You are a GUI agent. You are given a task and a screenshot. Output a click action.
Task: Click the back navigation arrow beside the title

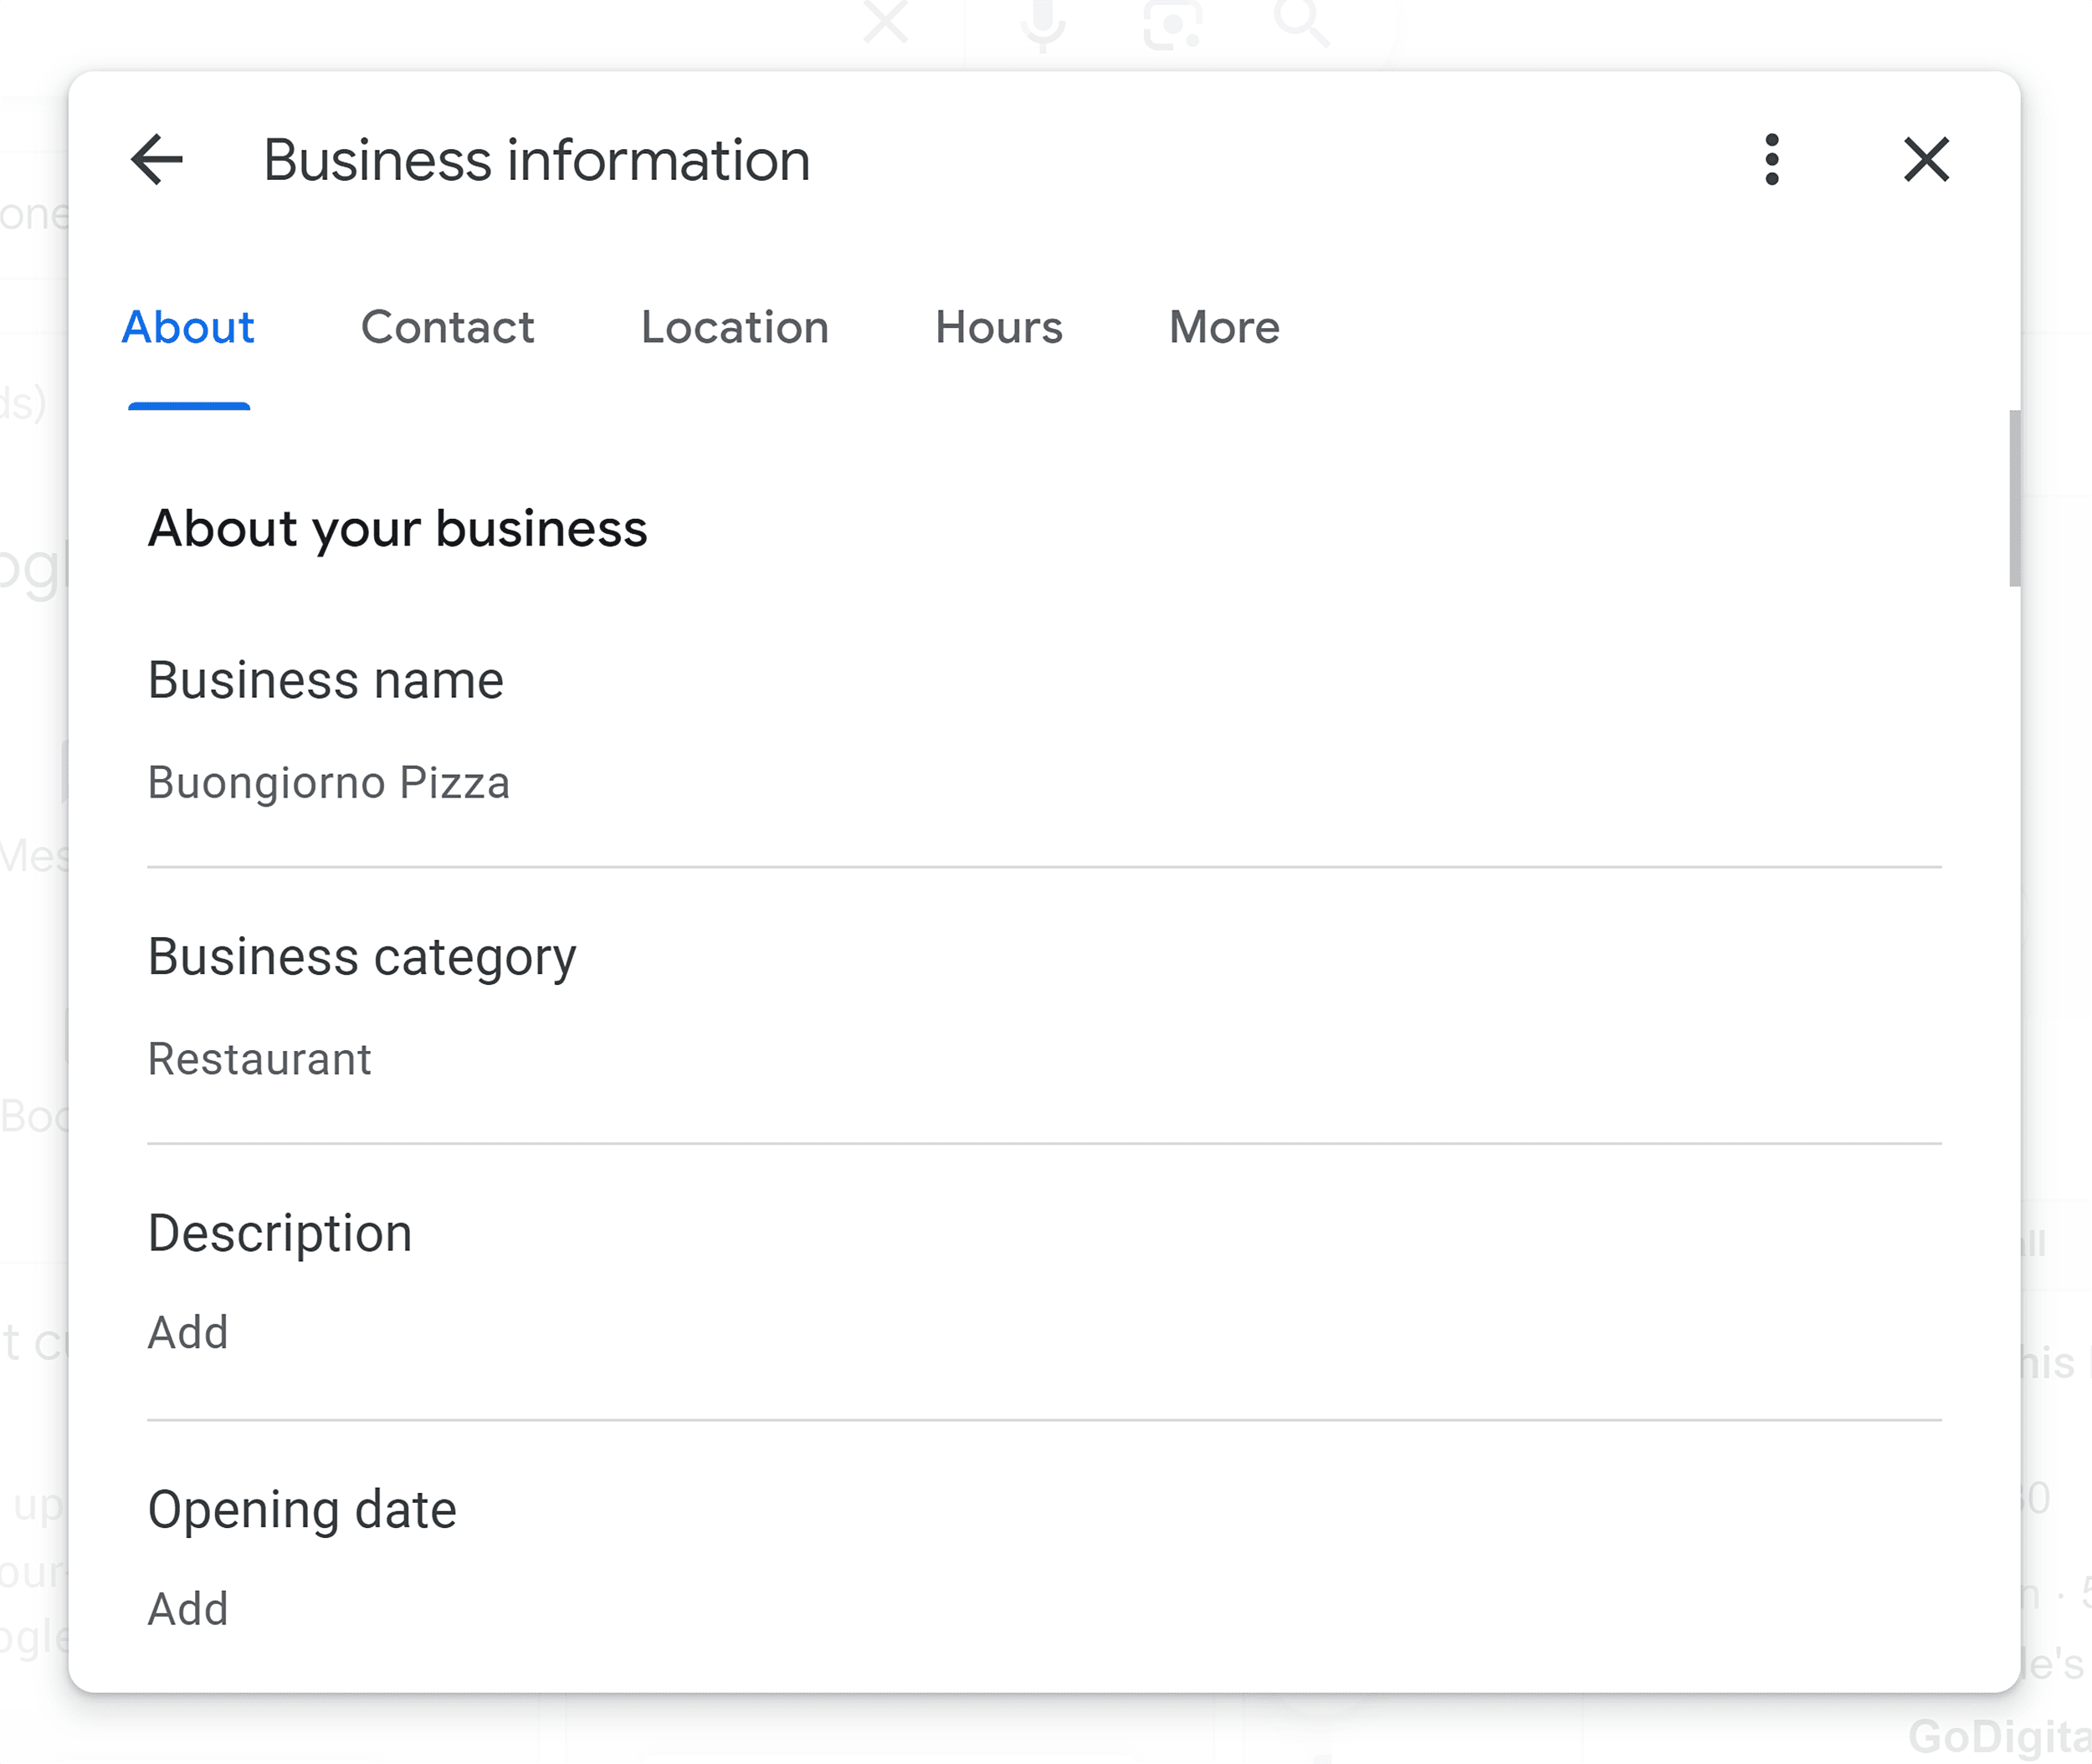pyautogui.click(x=157, y=160)
